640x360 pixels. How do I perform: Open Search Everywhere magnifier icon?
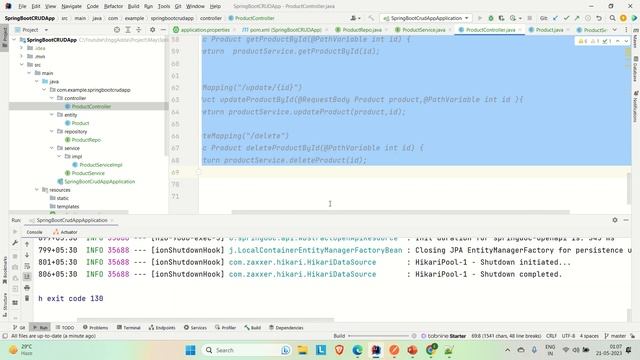tap(612, 18)
